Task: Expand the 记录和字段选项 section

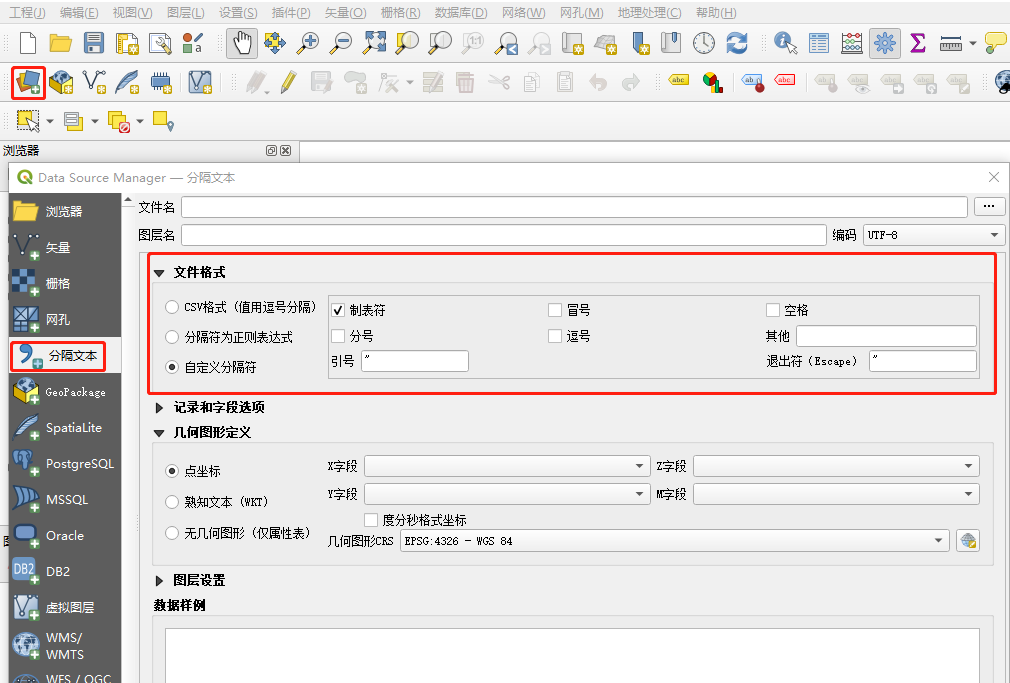Action: click(x=159, y=408)
